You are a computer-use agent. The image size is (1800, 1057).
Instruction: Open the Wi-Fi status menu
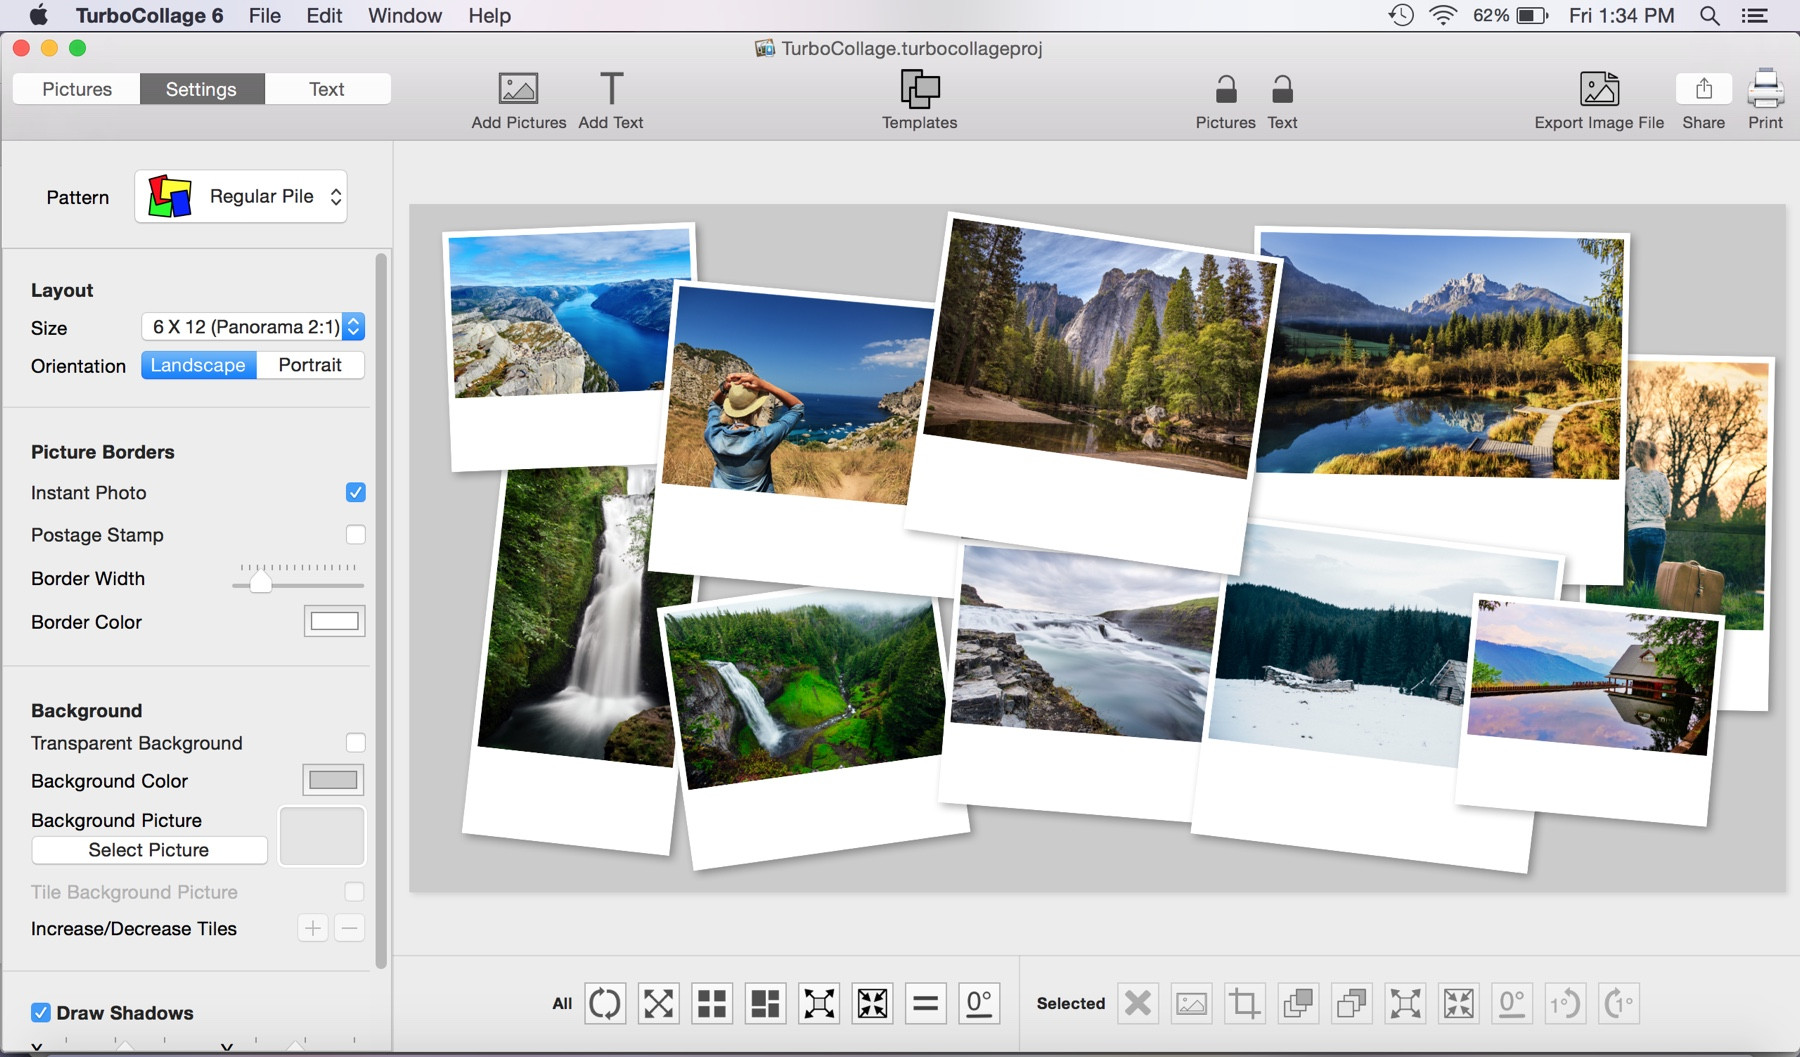coord(1443,15)
